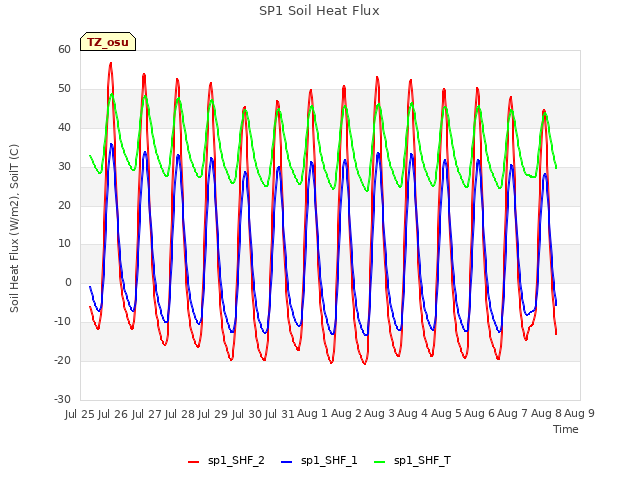Click the 60 y-axis tick label

pos(64,49)
